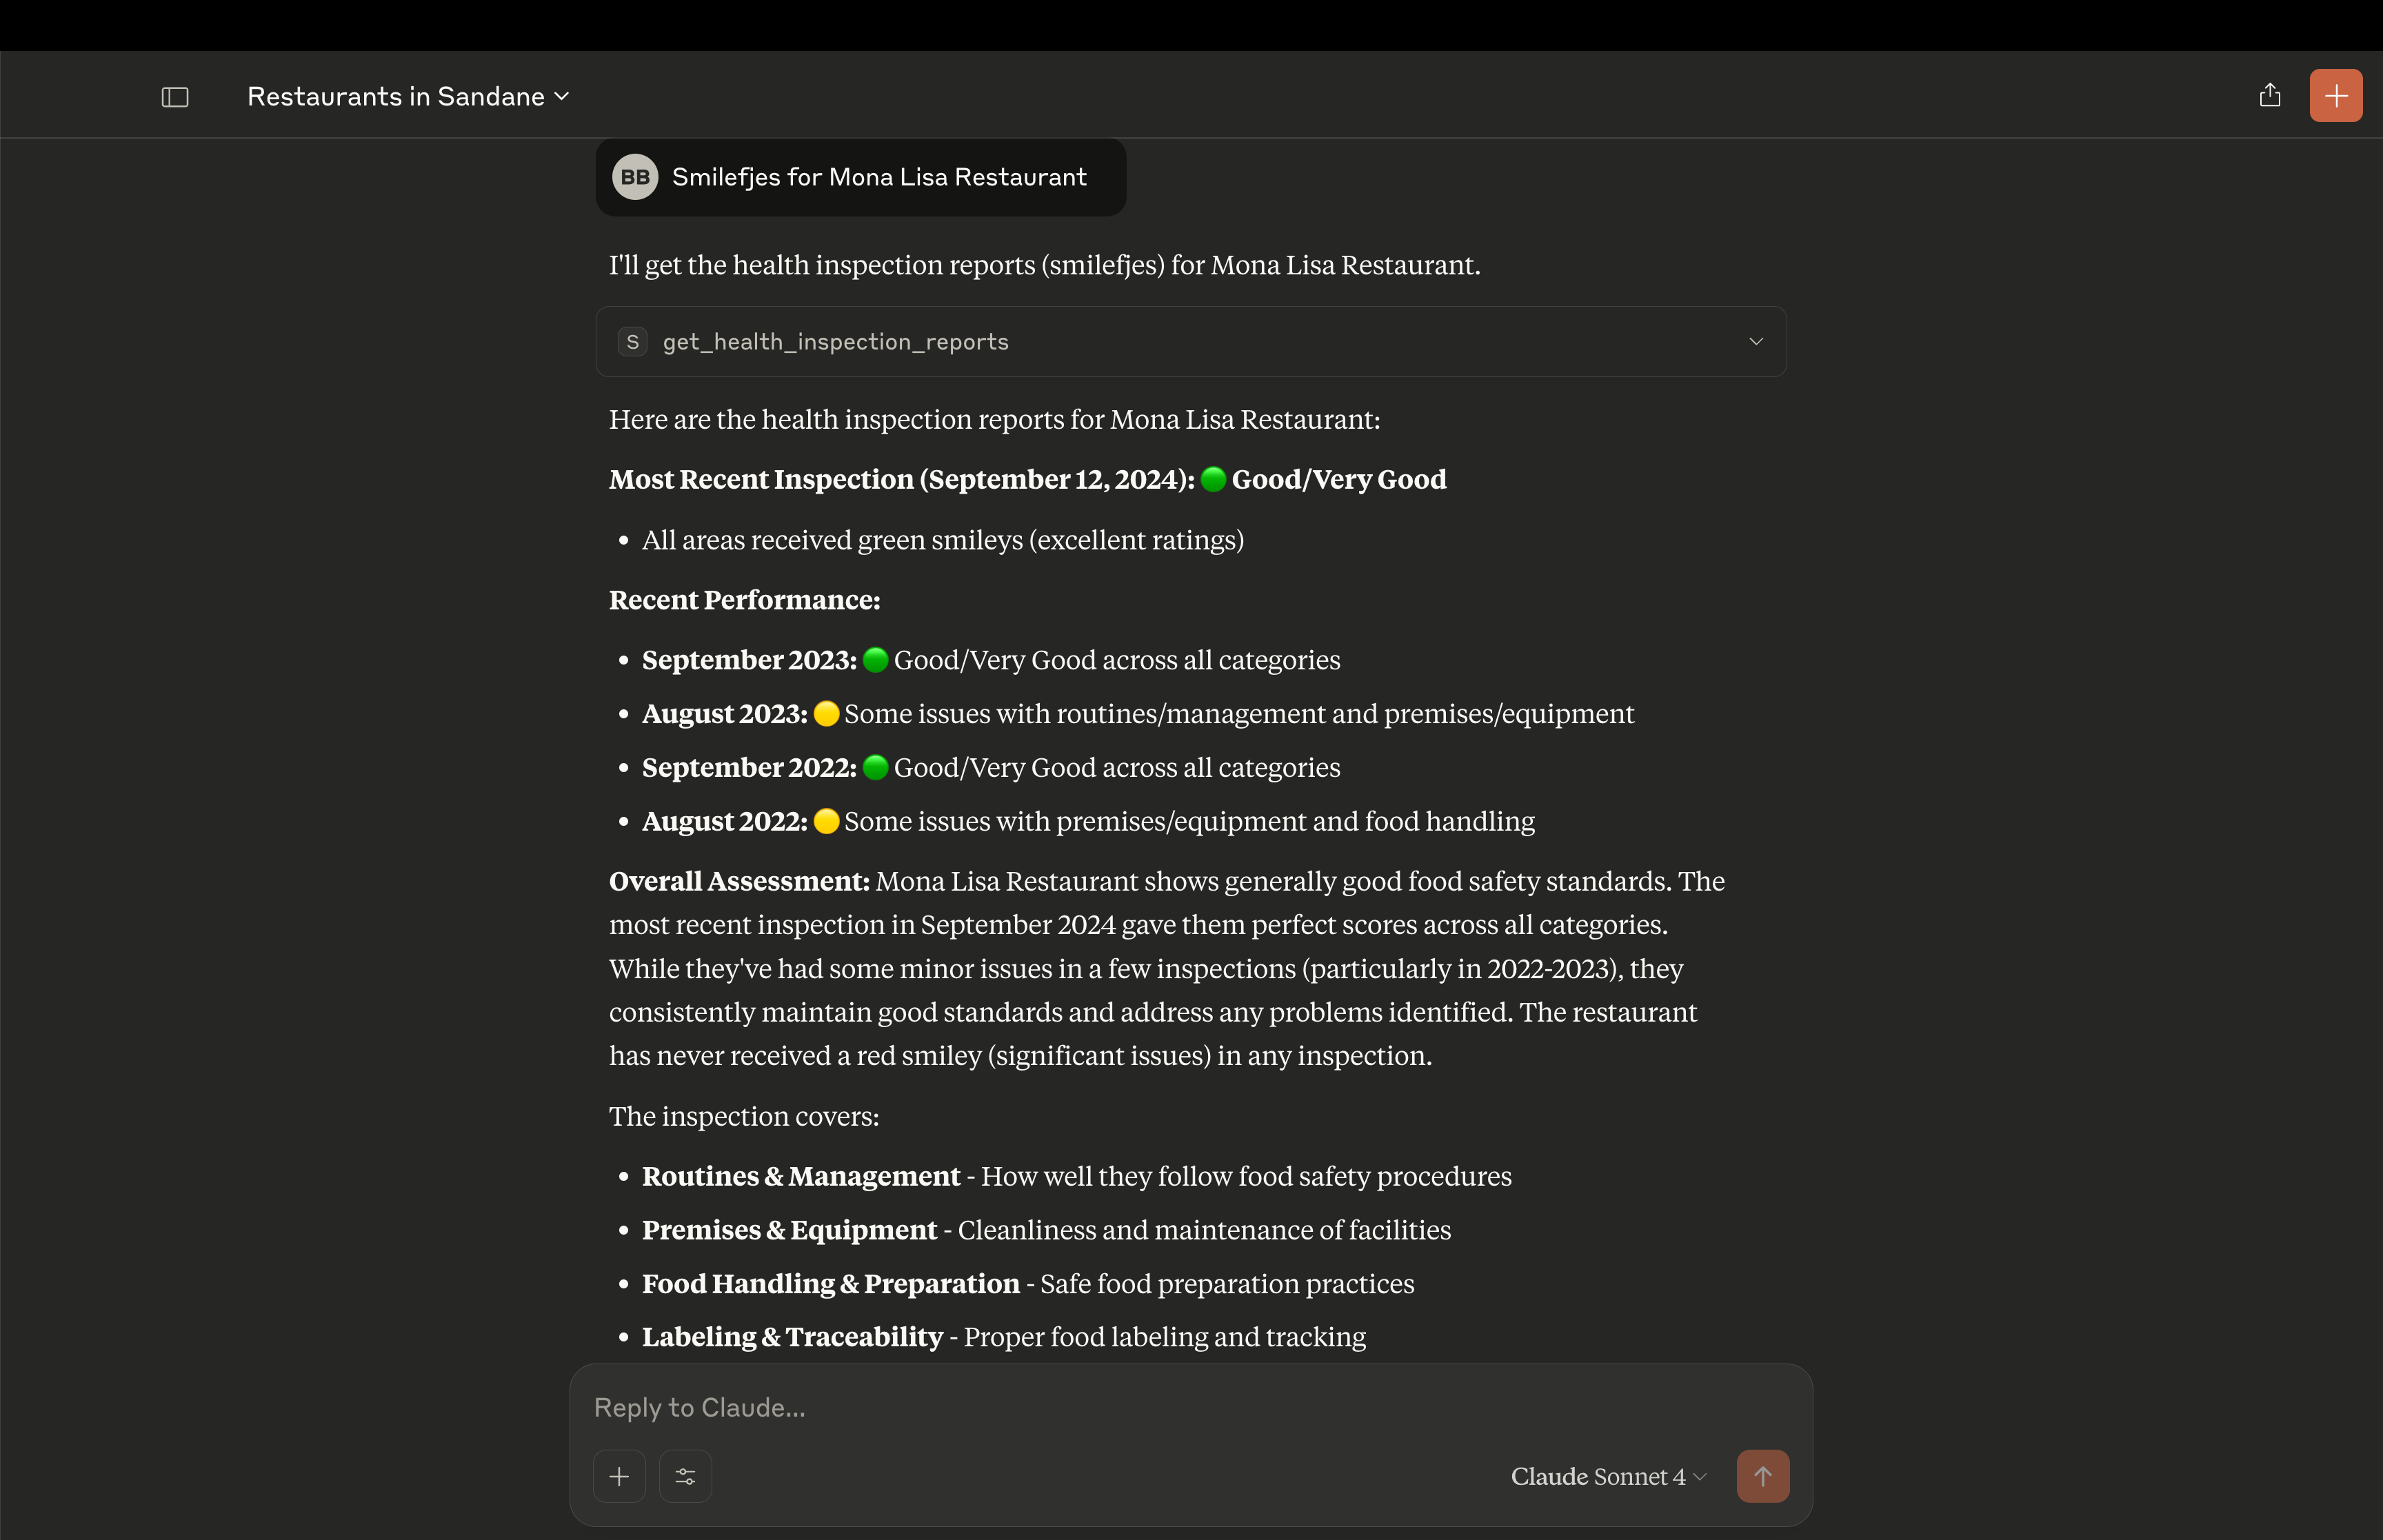Click the green smiley next to September 2023

coord(875,660)
